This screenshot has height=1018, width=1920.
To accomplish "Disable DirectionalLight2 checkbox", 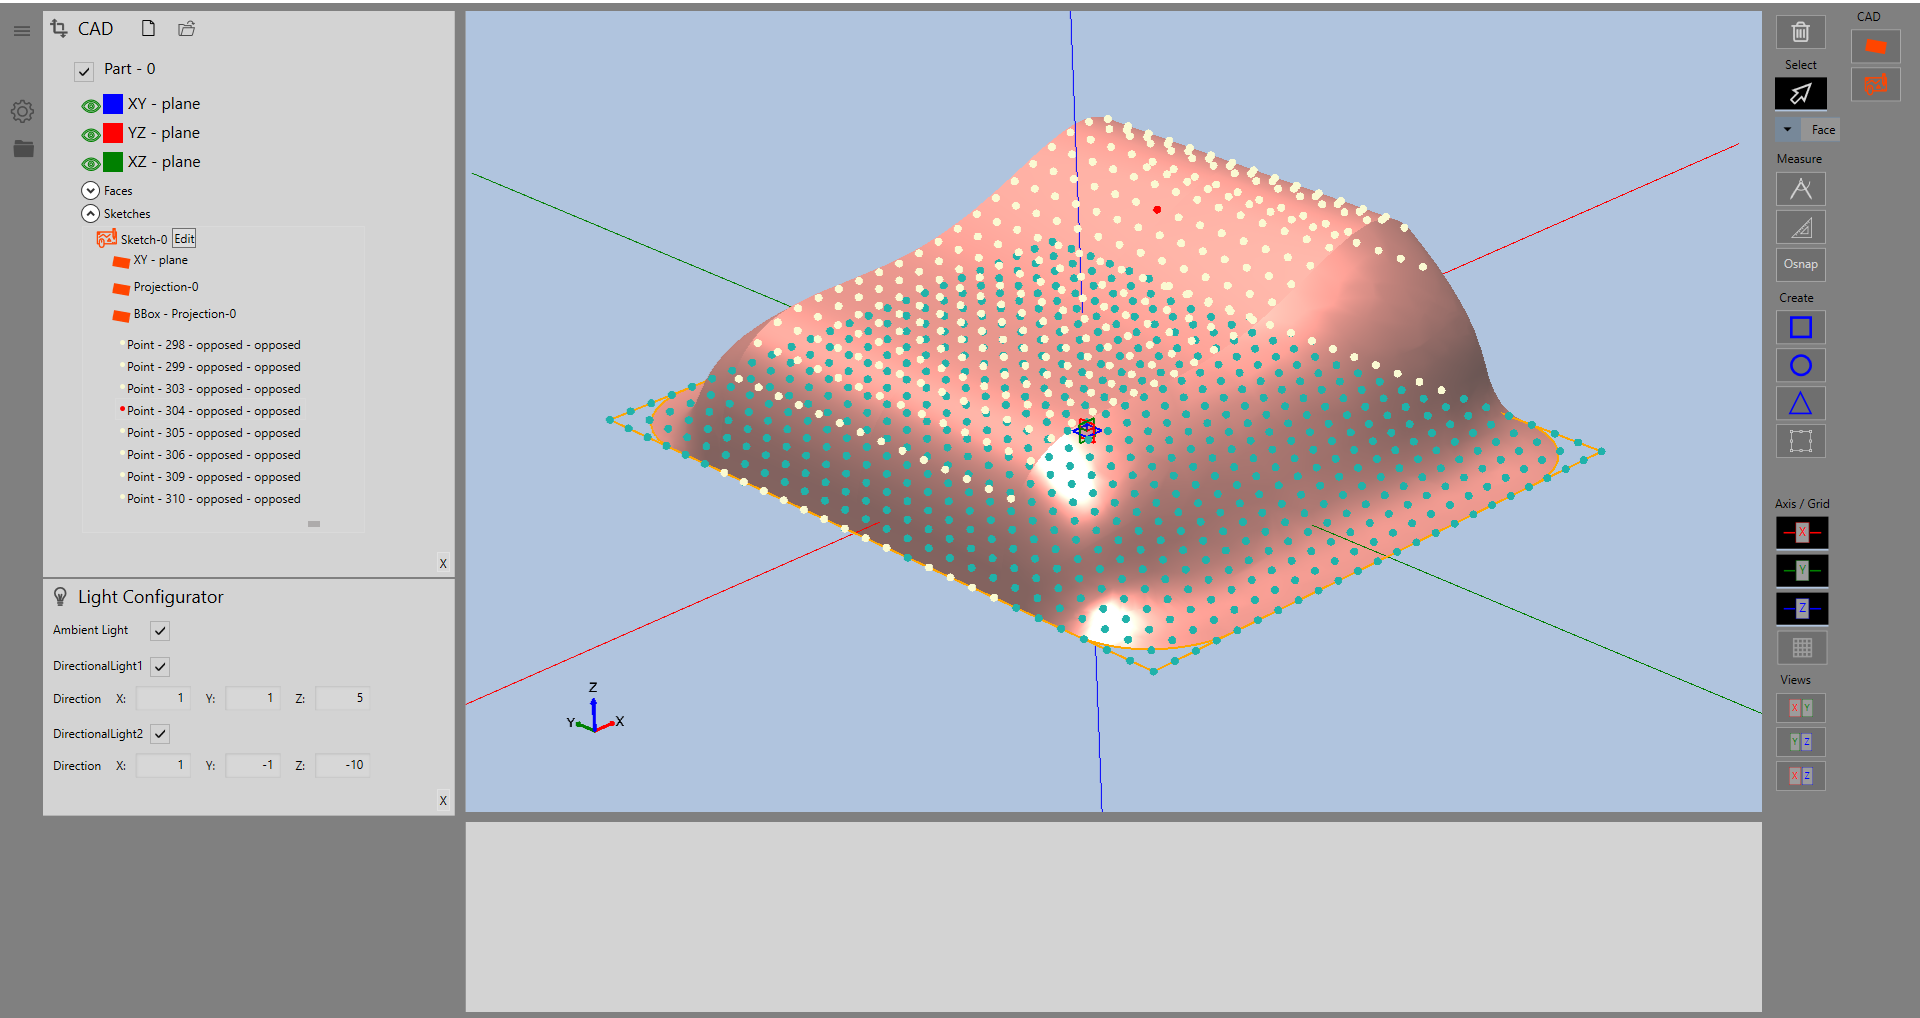I will click(160, 734).
